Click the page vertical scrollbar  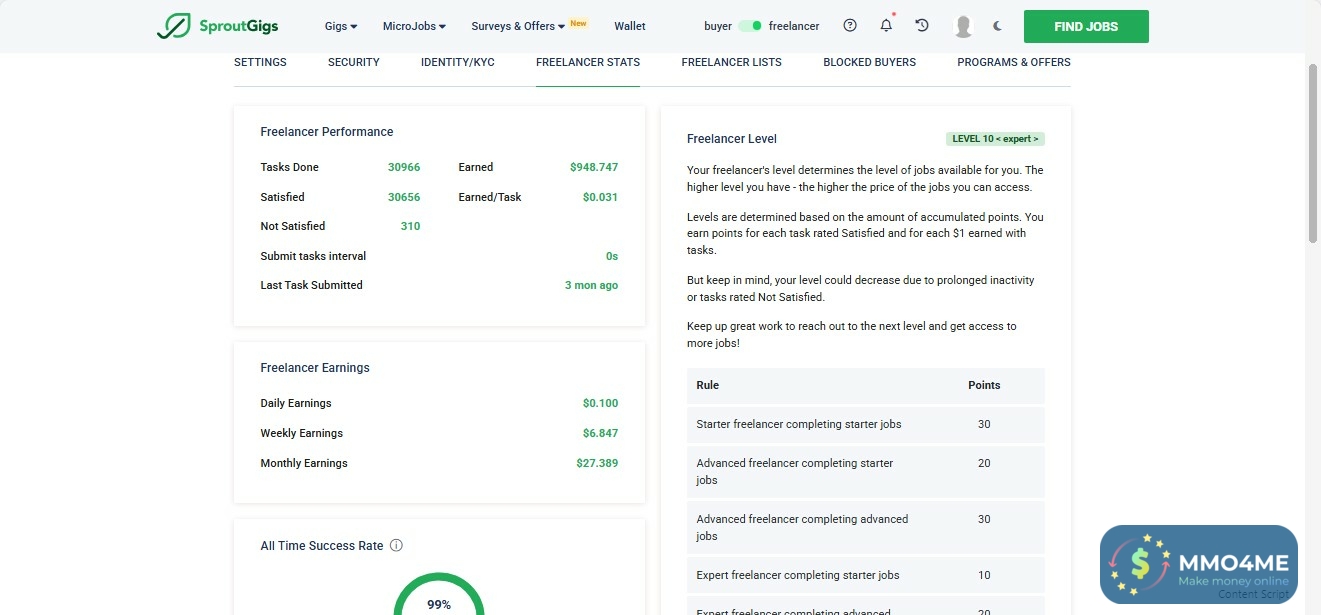click(x=1313, y=150)
